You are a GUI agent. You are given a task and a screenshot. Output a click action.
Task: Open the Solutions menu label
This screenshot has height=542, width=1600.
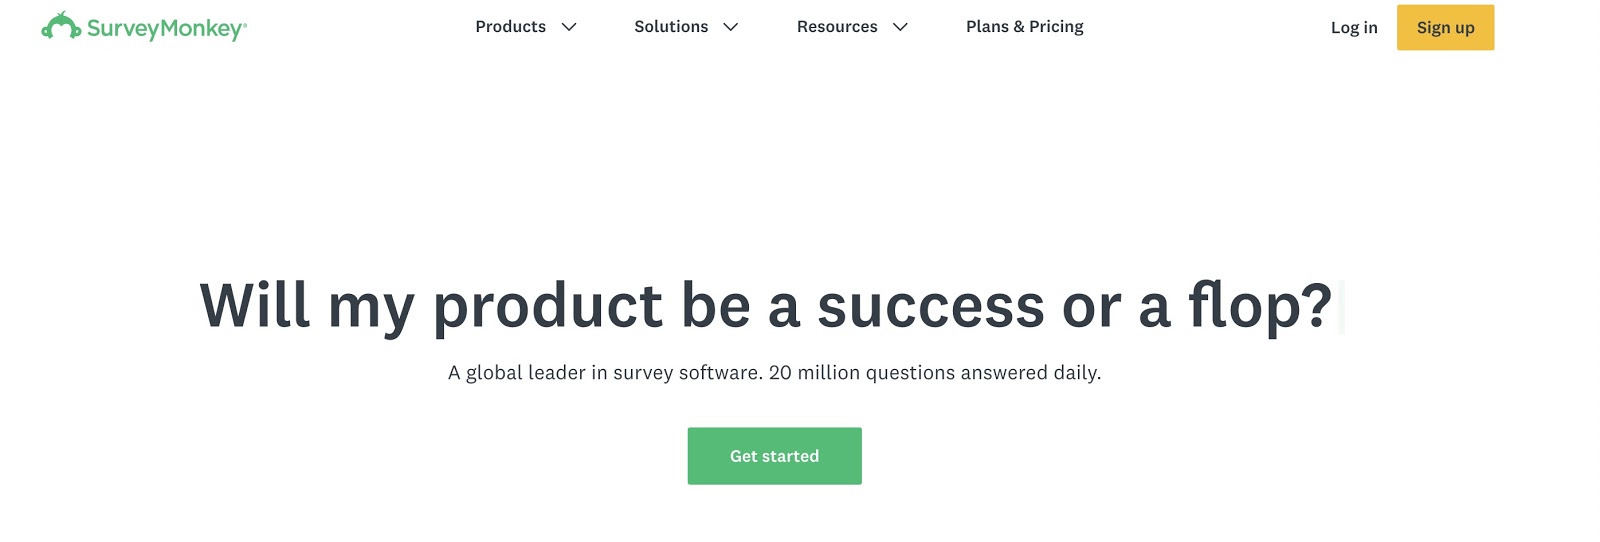[x=671, y=27]
